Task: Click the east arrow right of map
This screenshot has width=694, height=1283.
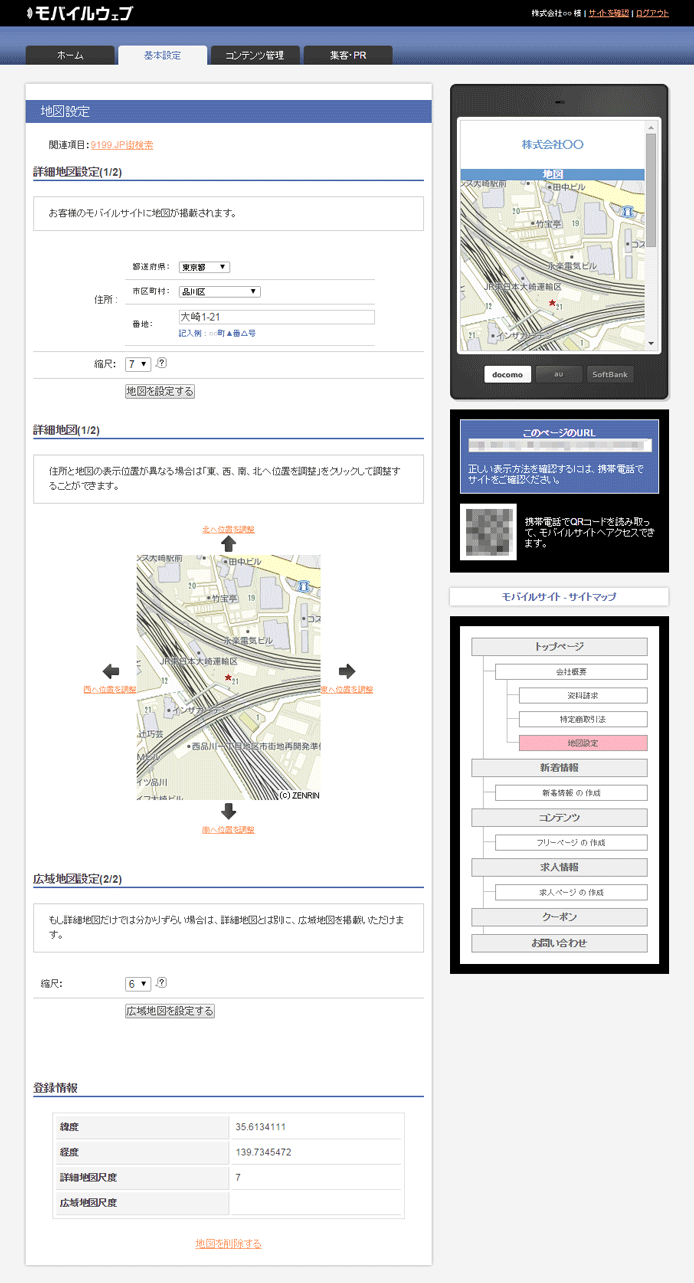Action: [x=347, y=671]
